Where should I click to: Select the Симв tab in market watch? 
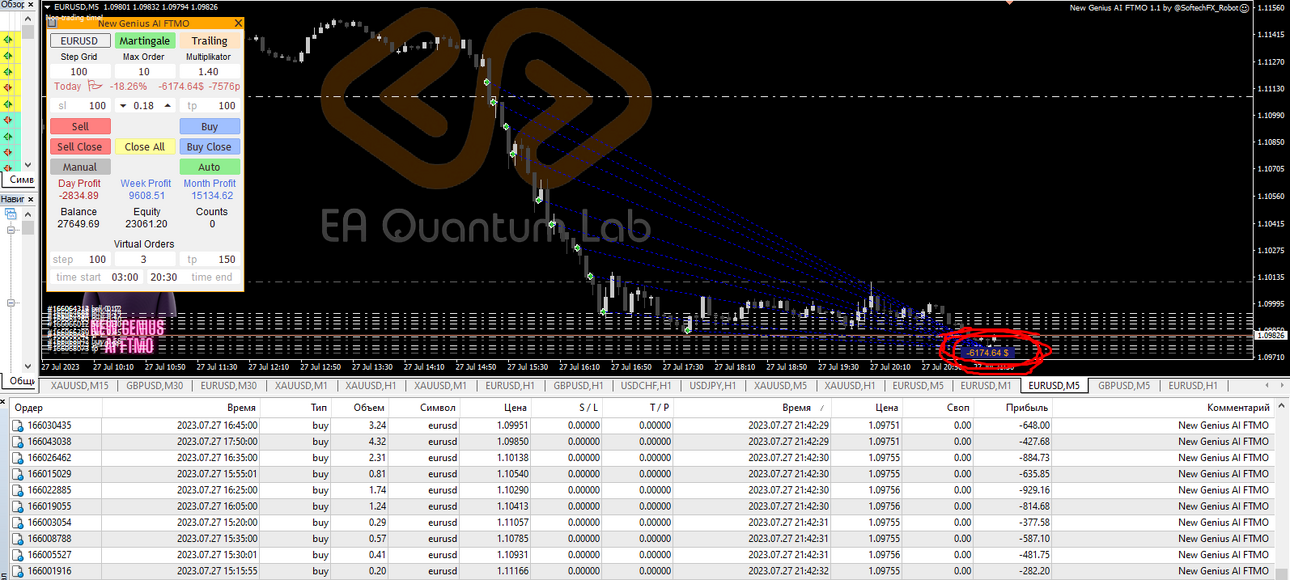(20, 180)
